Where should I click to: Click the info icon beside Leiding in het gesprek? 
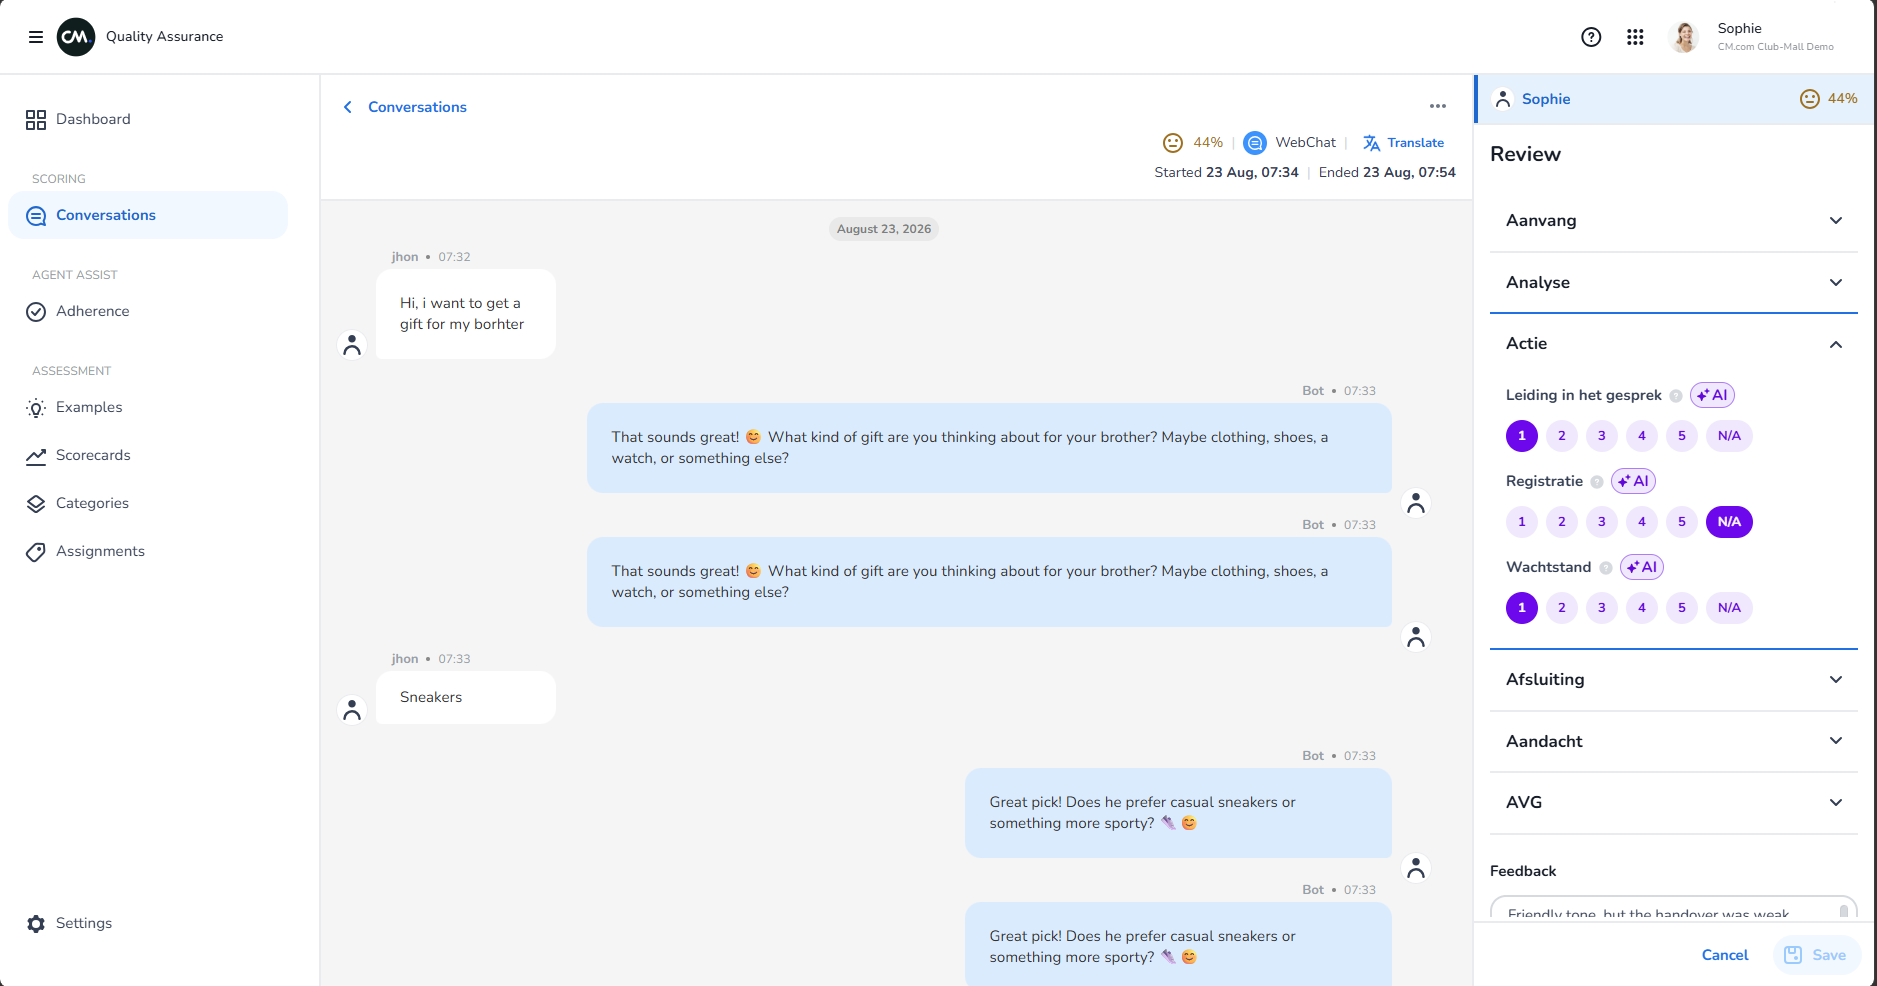[1676, 396]
